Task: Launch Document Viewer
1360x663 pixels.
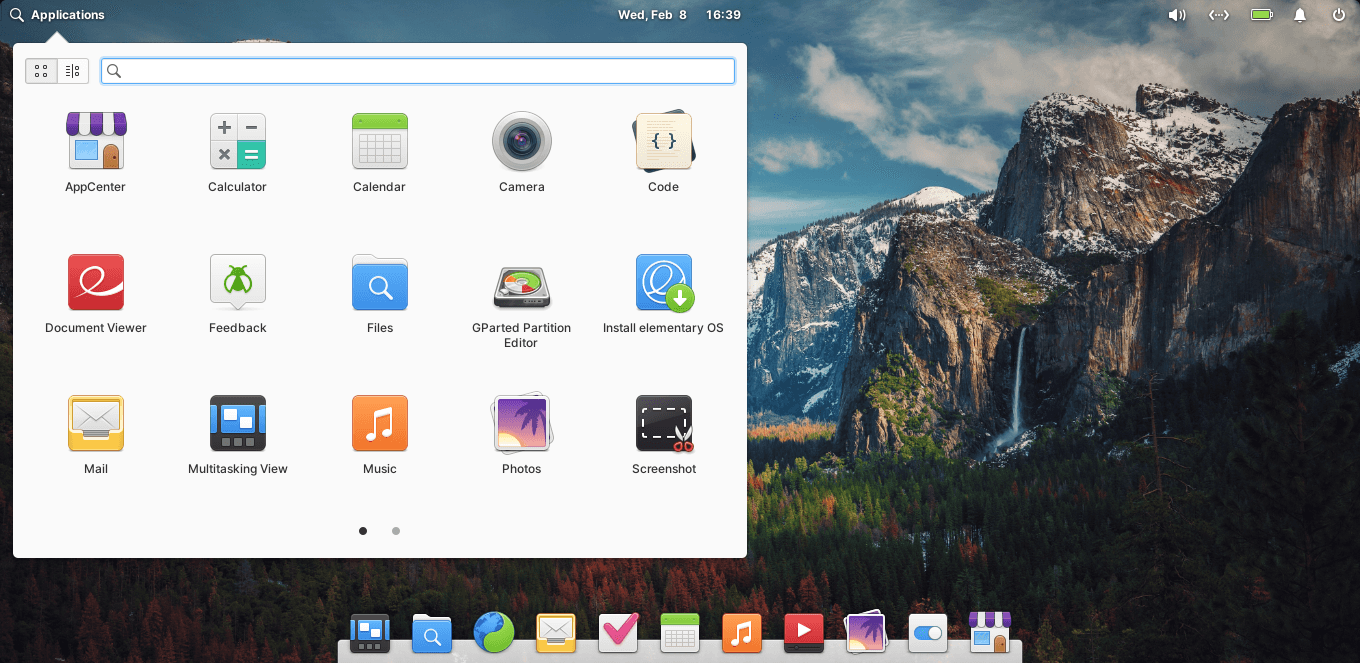Action: [96, 294]
